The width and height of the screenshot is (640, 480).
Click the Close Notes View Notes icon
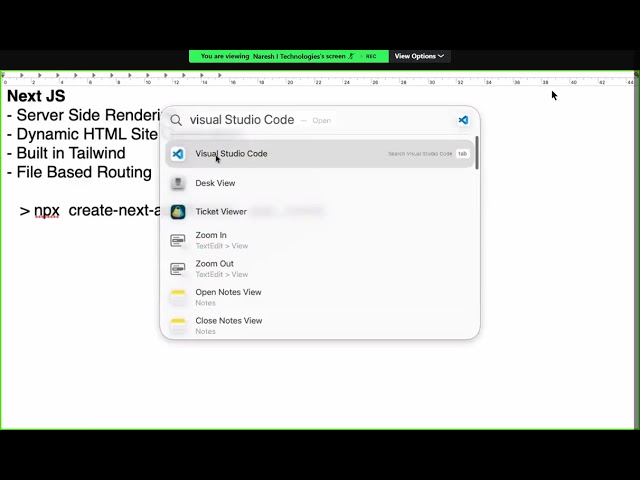click(x=178, y=326)
